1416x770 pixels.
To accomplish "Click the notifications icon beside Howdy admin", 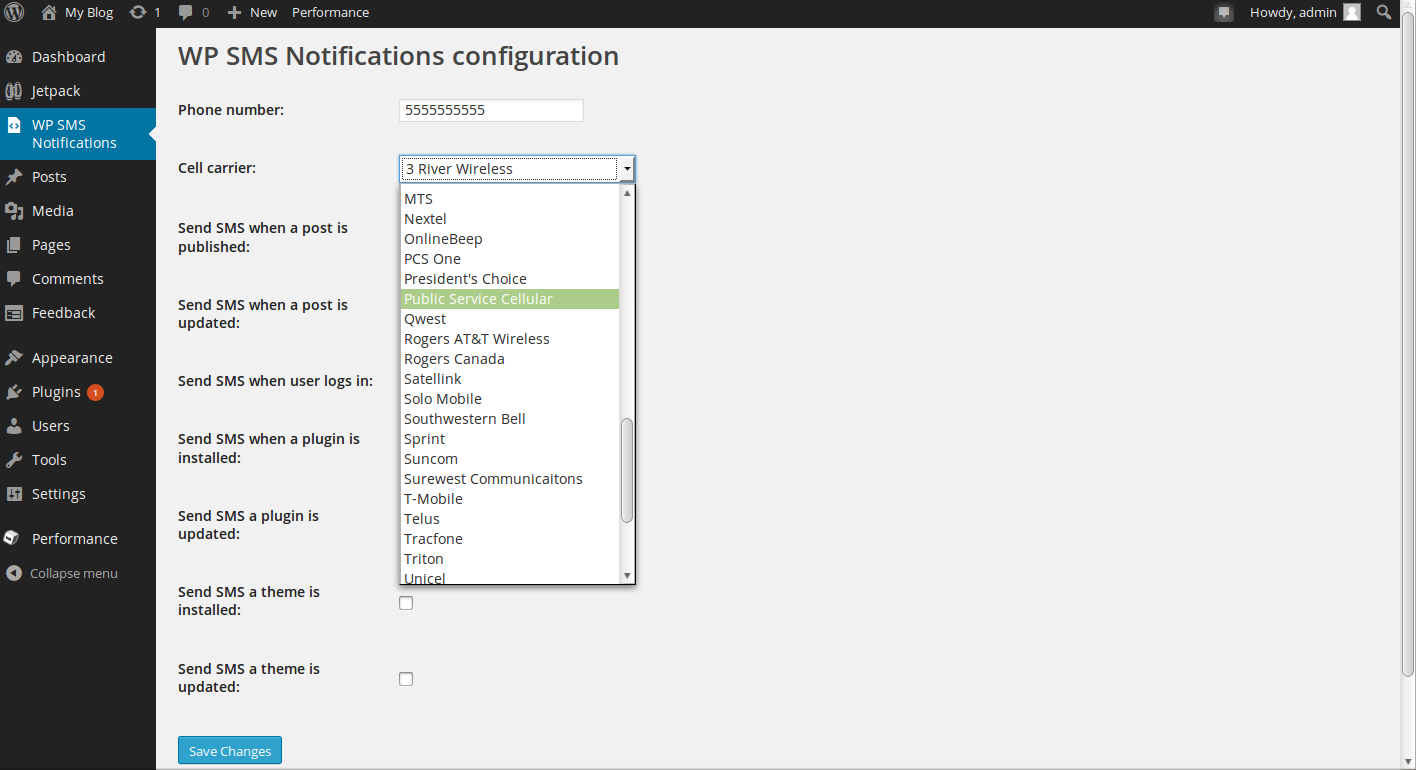I will 1224,13.
